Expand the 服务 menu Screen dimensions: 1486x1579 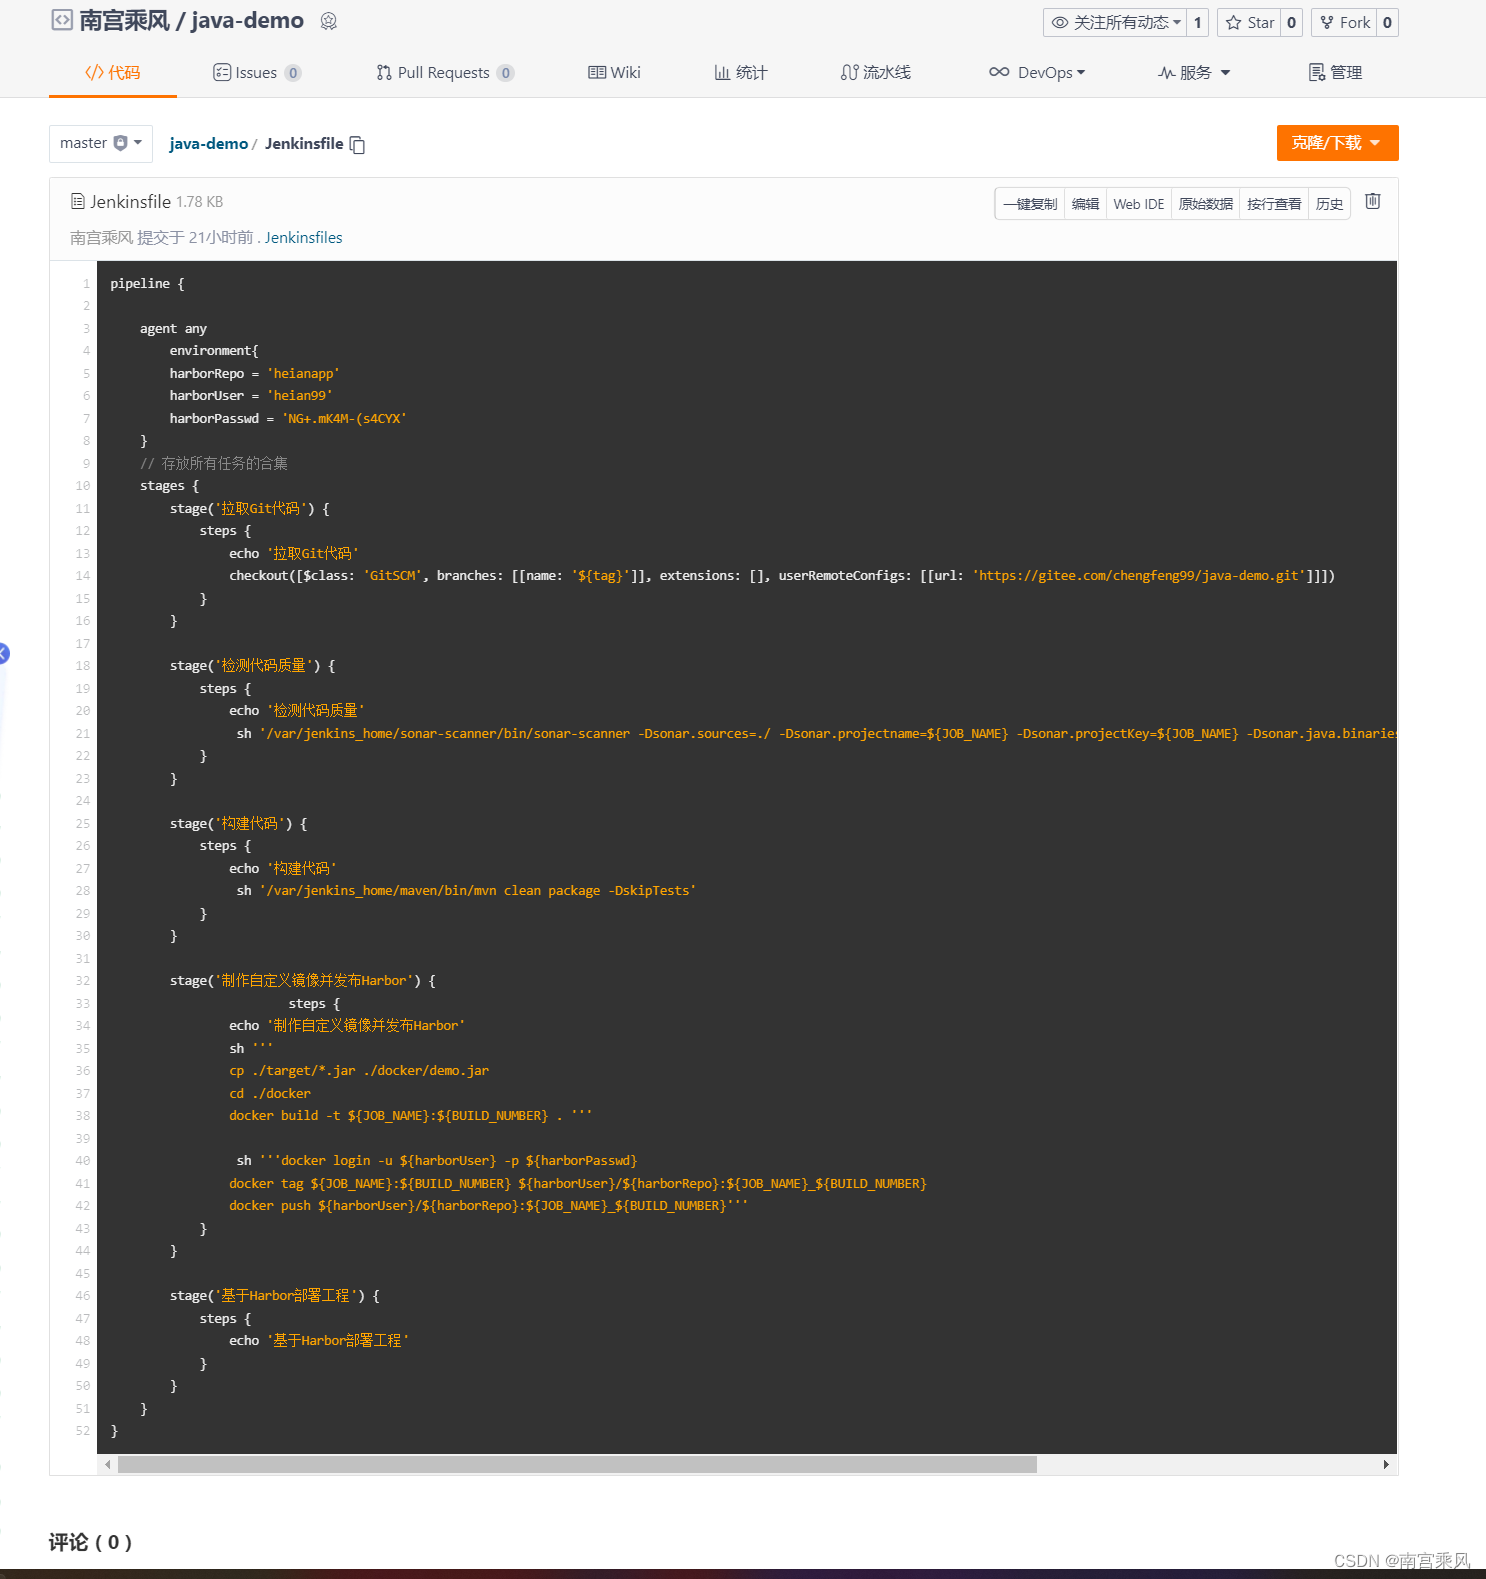pyautogui.click(x=1194, y=72)
